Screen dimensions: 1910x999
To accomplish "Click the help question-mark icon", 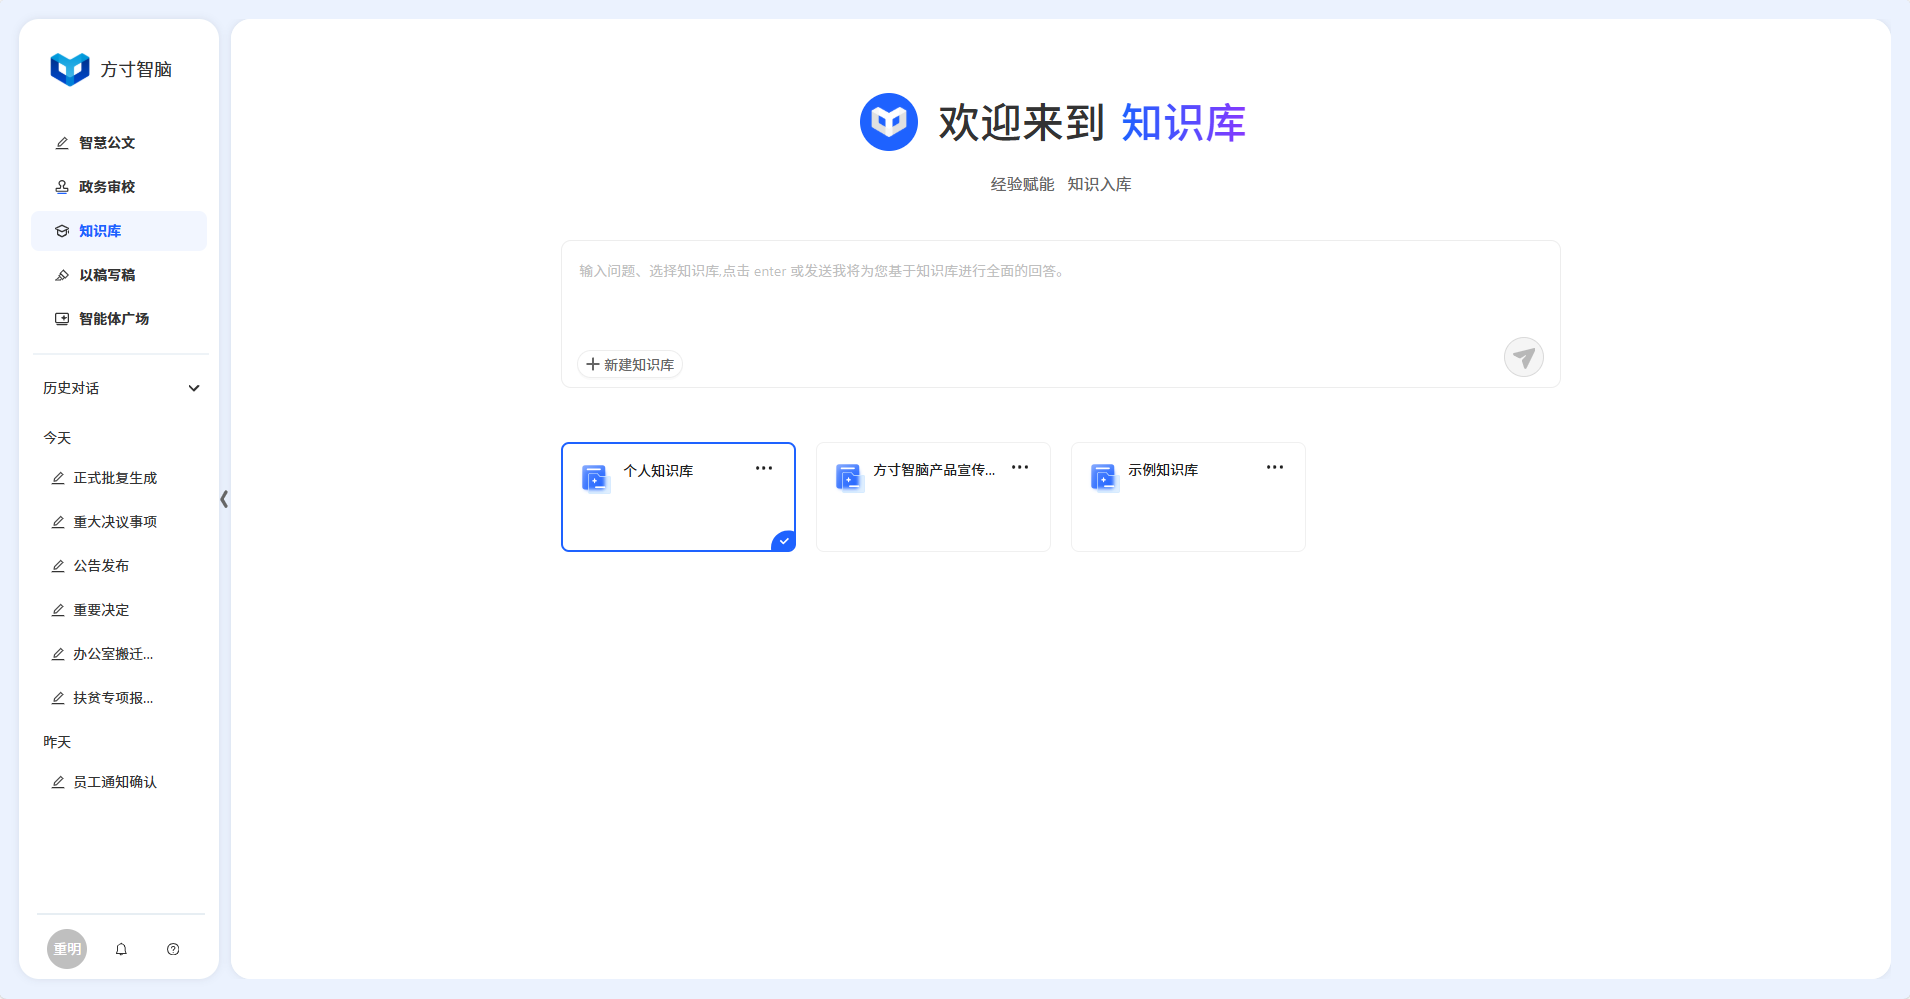I will click(x=173, y=949).
